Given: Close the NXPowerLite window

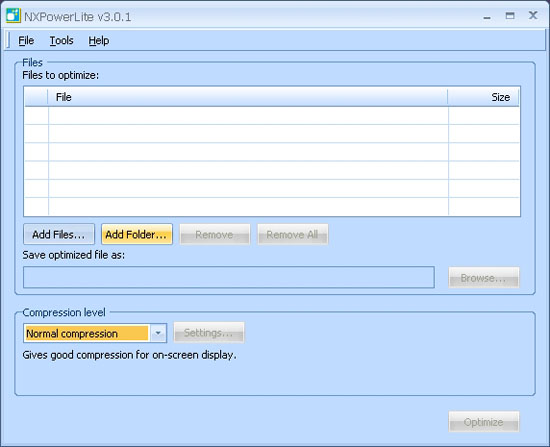Looking at the screenshot, I should coord(533,15).
